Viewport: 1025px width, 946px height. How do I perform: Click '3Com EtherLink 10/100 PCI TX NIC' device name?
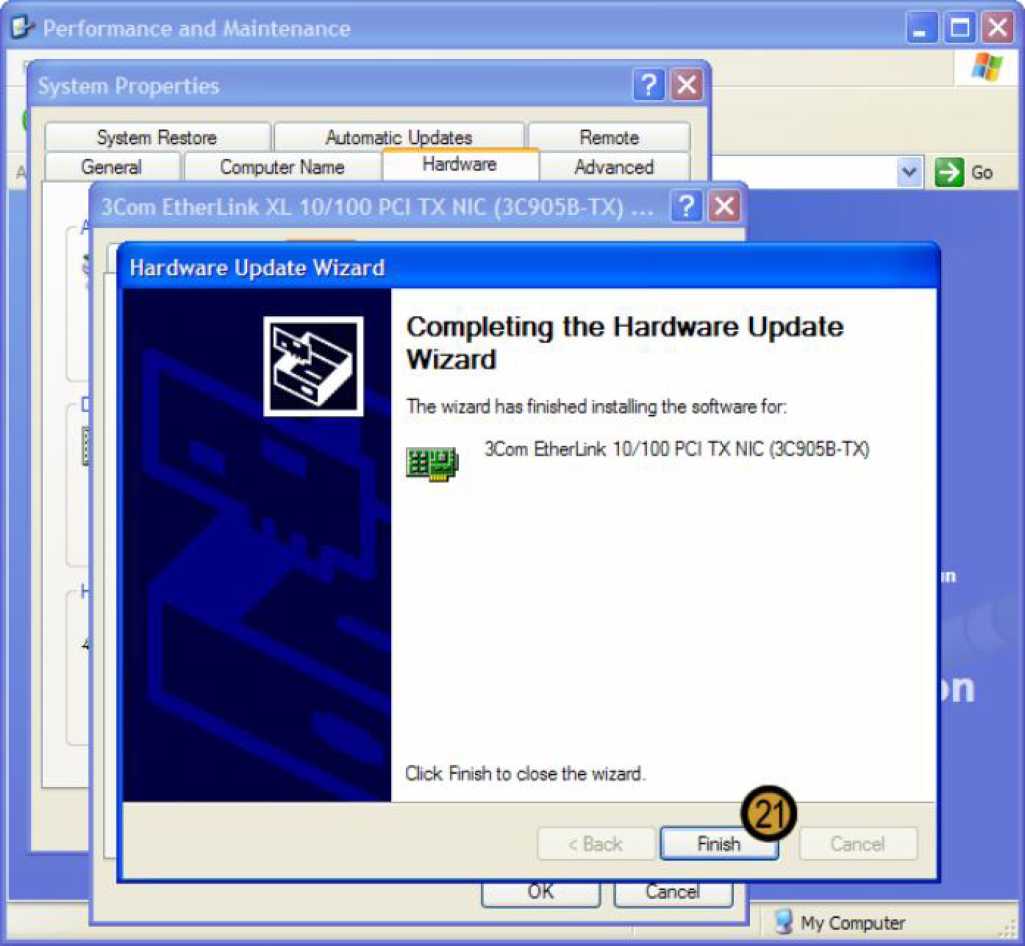[x=677, y=449]
